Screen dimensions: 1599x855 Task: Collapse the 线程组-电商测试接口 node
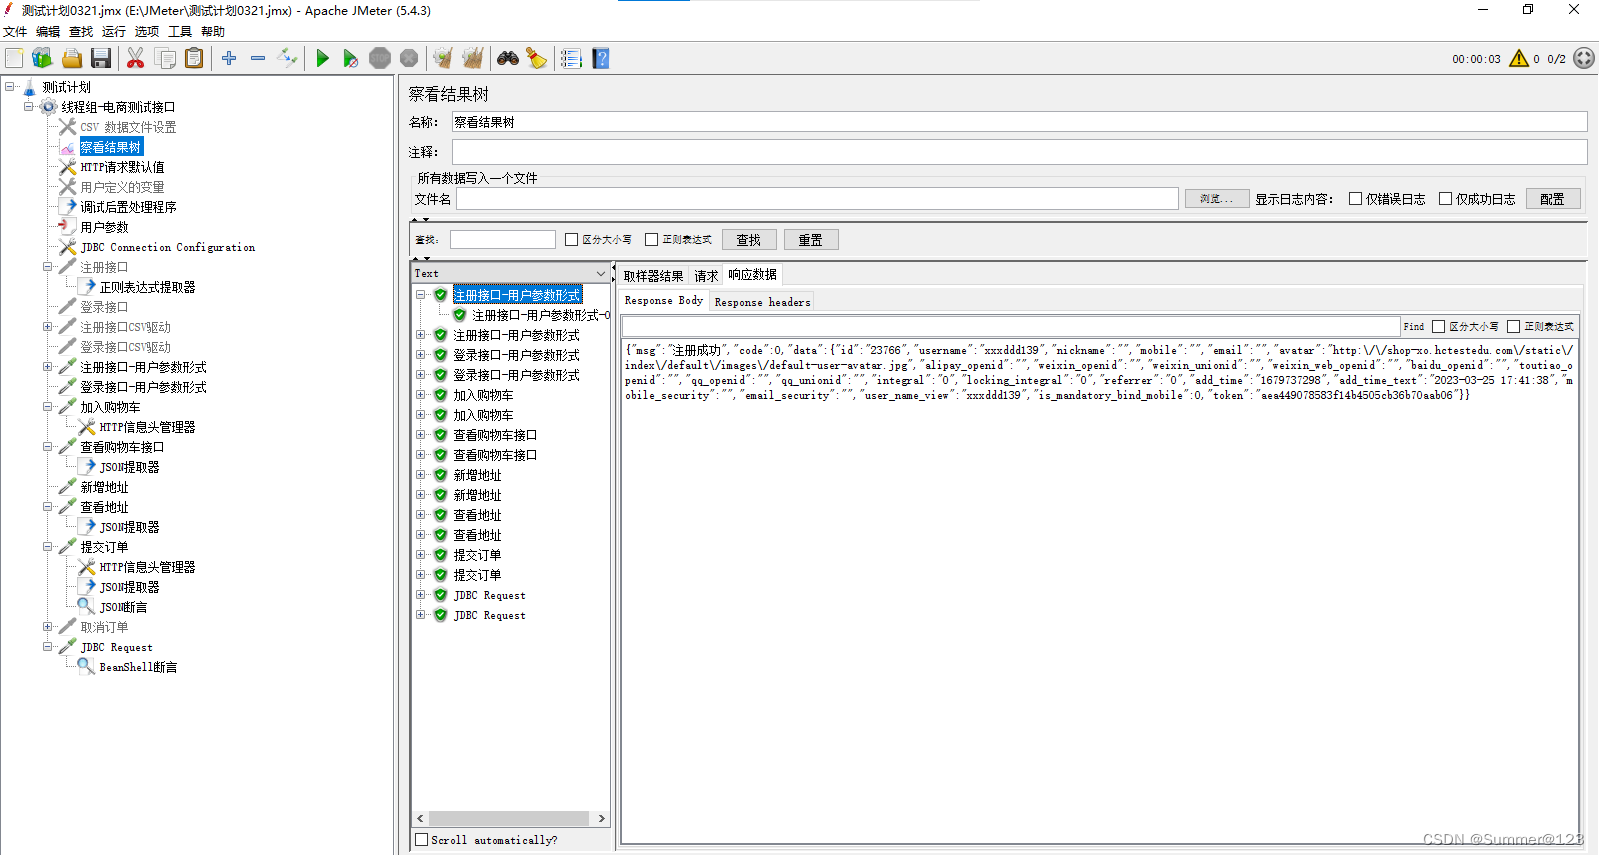coord(29,107)
